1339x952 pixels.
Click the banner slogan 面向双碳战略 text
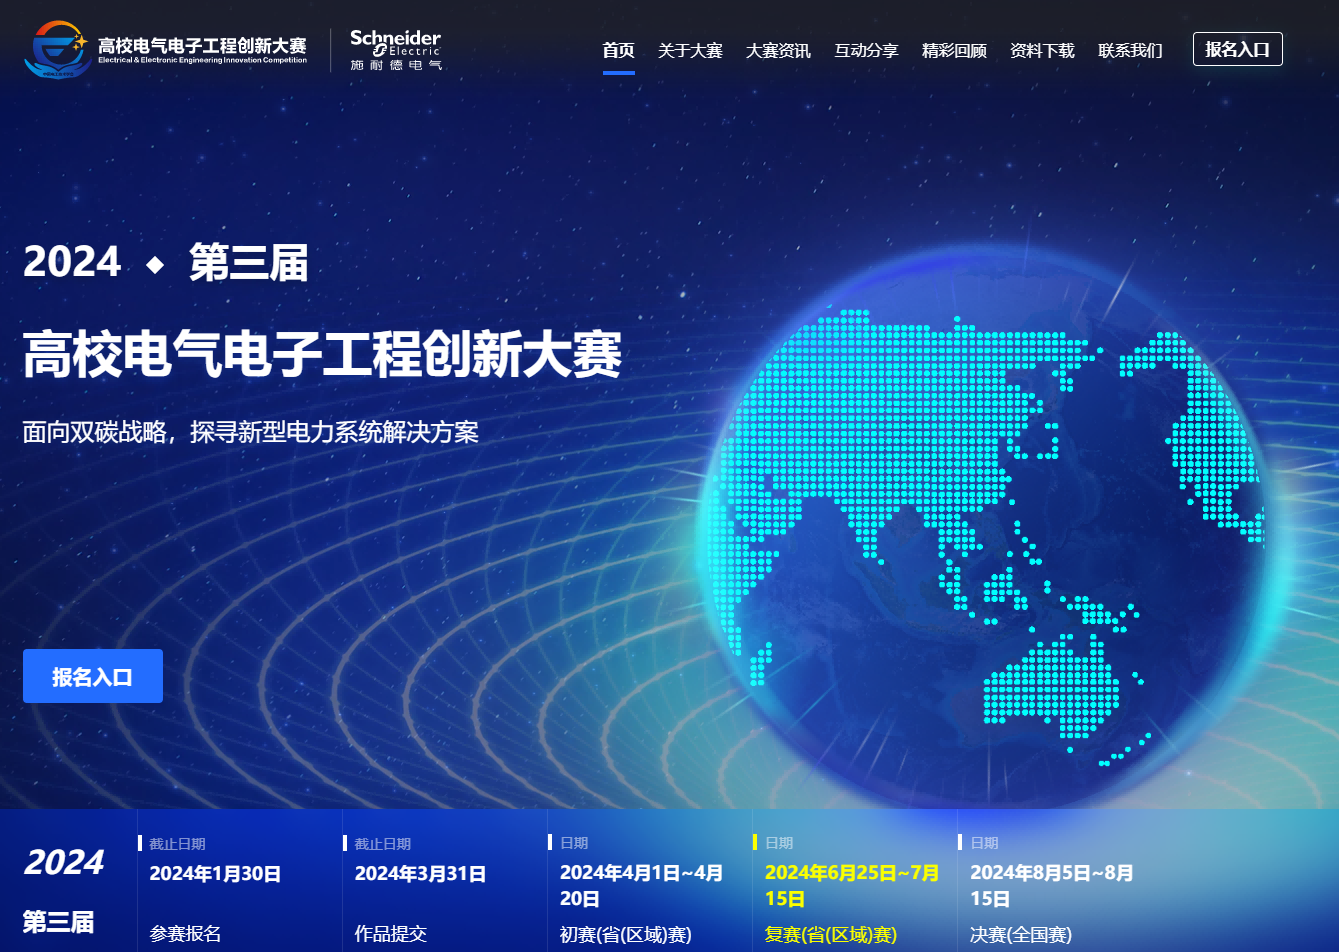click(250, 432)
